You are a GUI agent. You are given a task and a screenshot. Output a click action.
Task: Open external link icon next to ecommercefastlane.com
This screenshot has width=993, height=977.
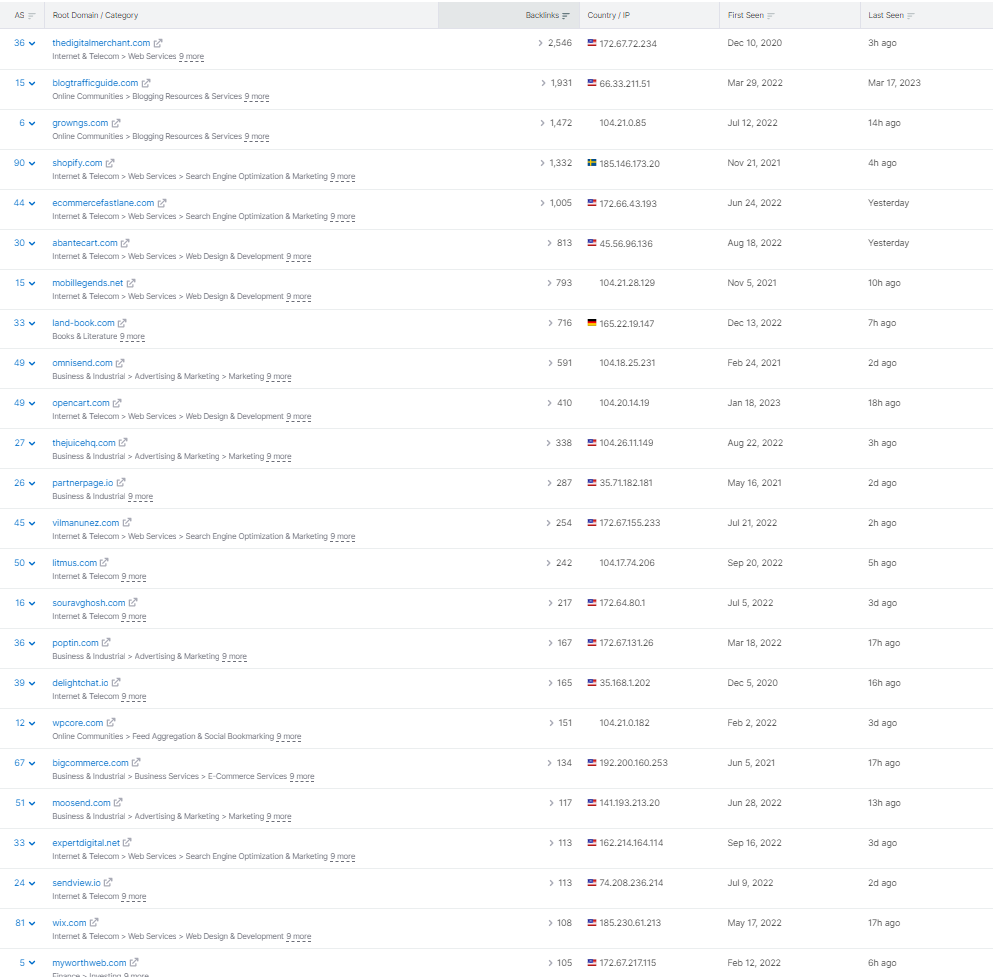click(x=161, y=203)
